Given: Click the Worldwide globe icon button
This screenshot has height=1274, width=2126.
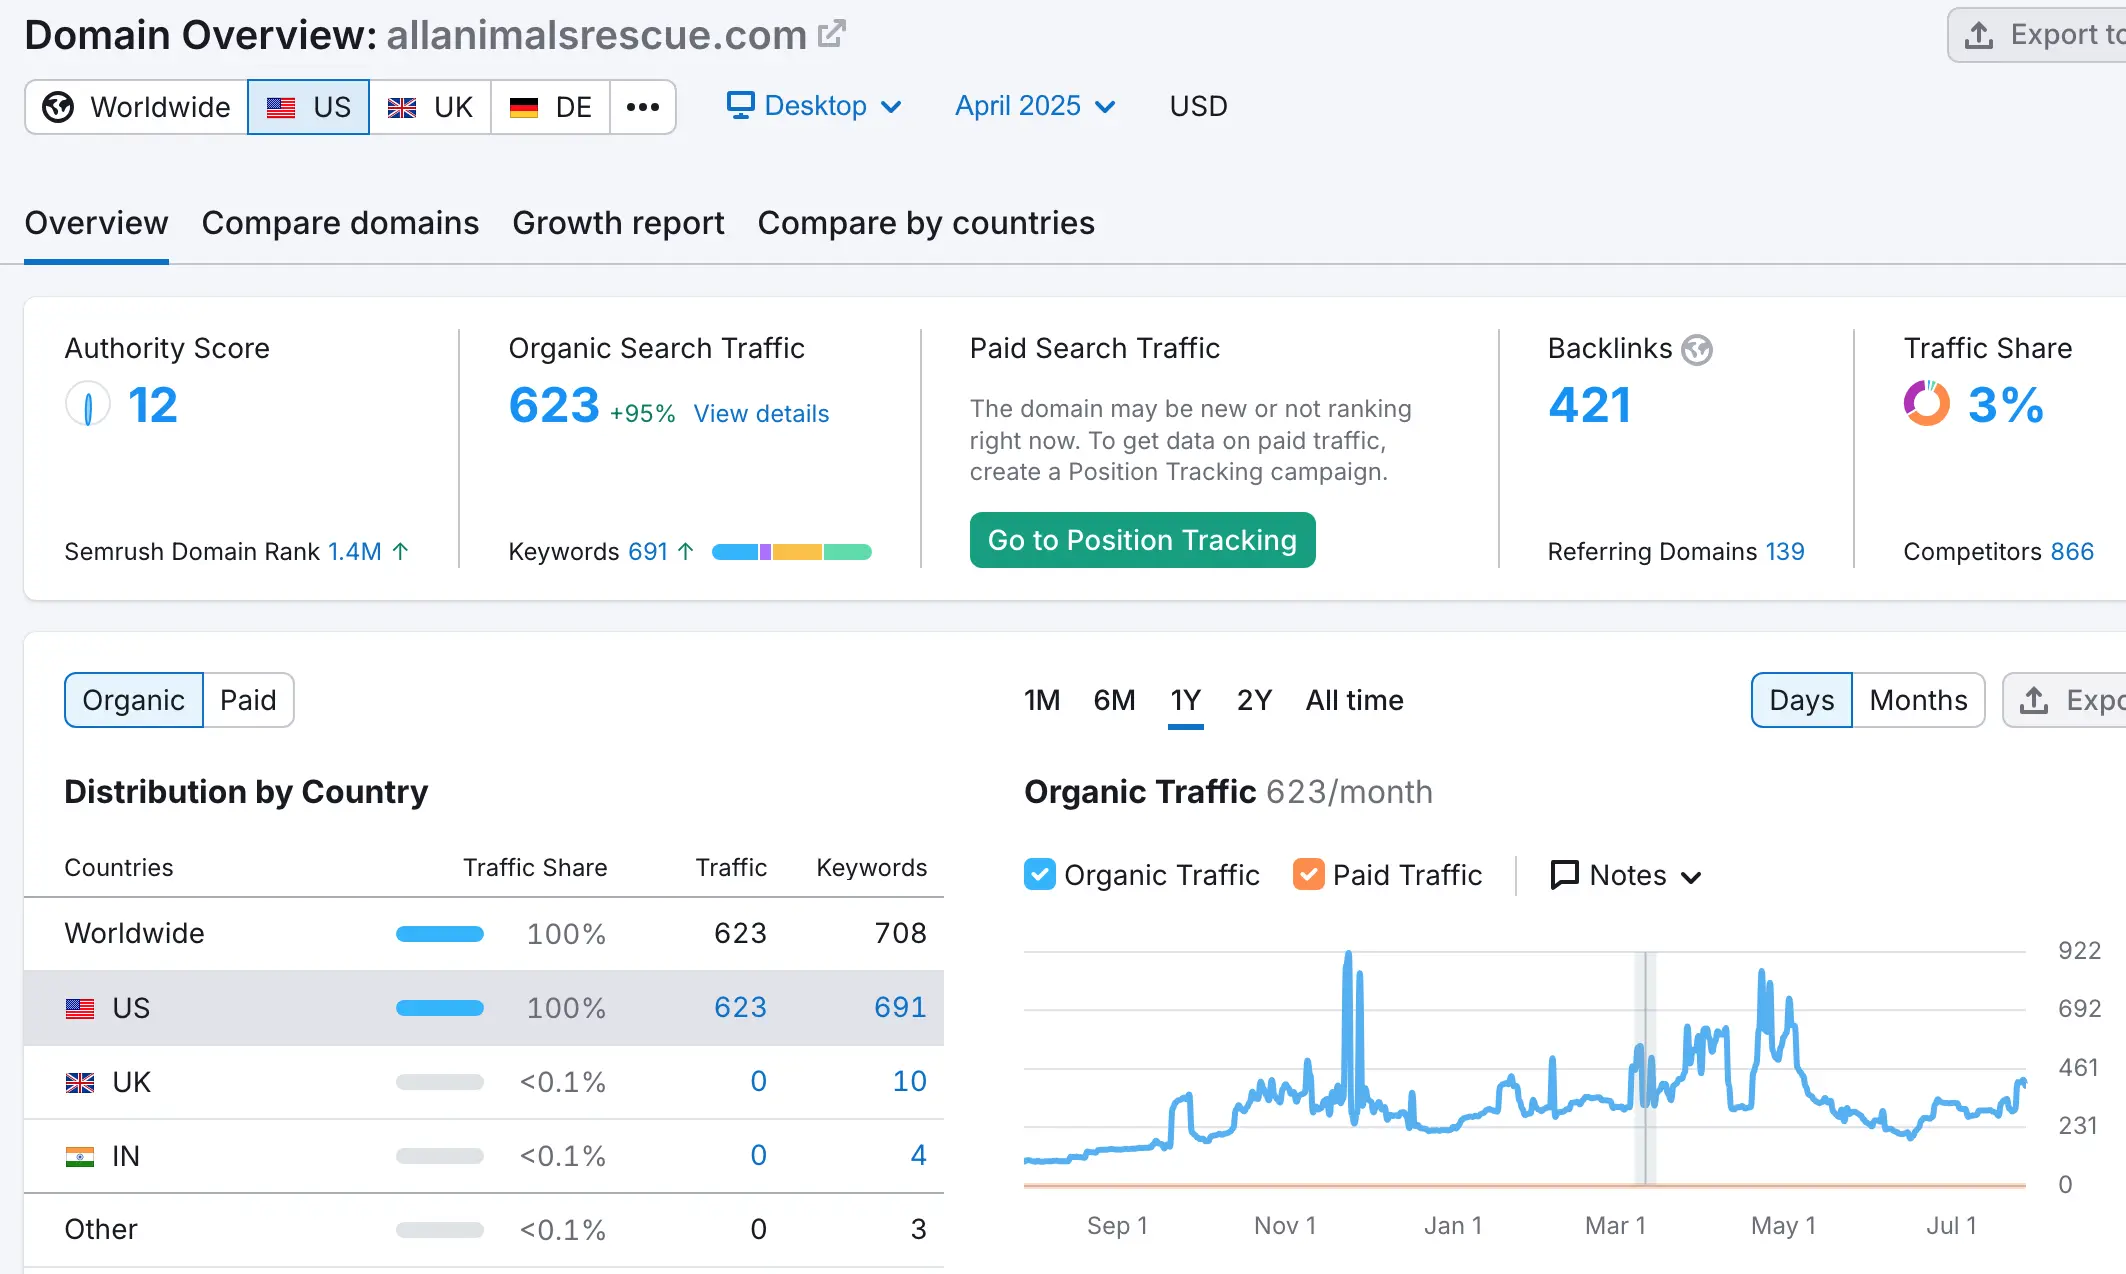Looking at the screenshot, I should point(58,107).
